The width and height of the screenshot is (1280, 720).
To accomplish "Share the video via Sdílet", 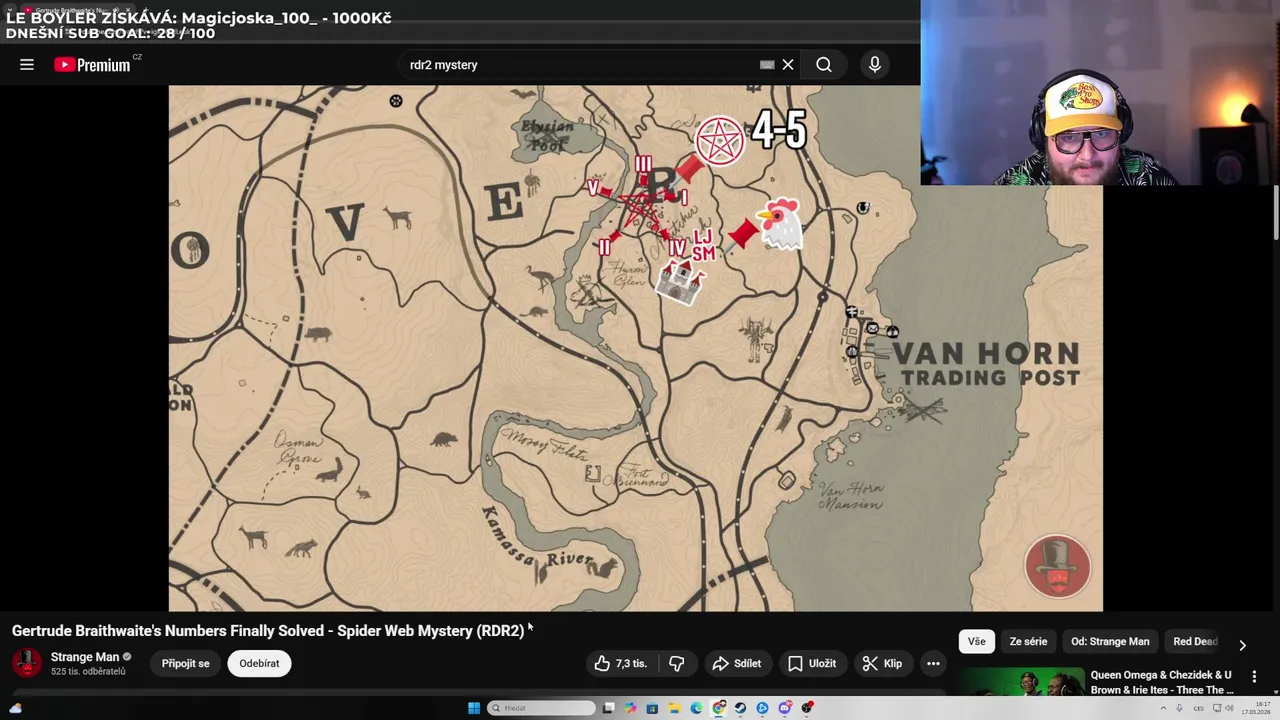I will (737, 663).
